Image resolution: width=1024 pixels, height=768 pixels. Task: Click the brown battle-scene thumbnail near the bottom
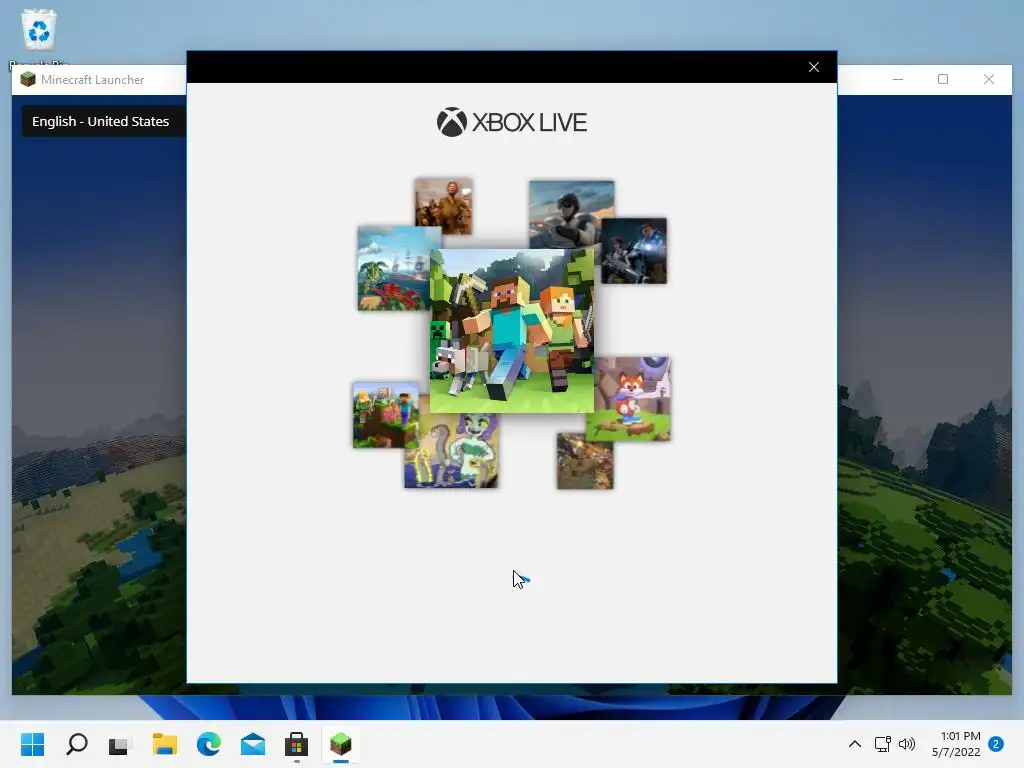(x=585, y=461)
